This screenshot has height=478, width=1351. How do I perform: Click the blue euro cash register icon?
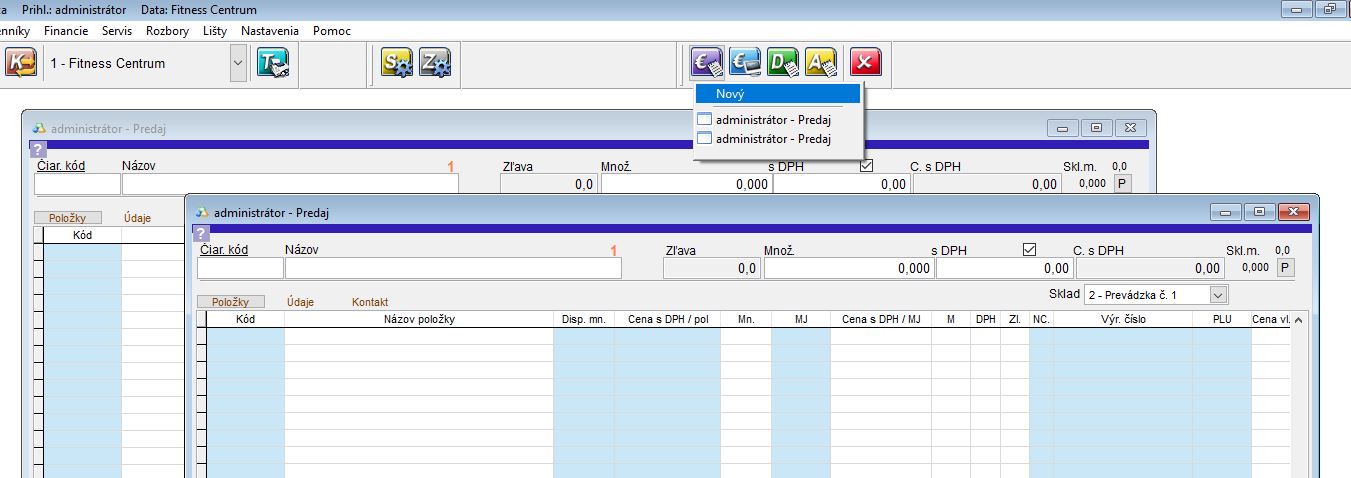(744, 64)
